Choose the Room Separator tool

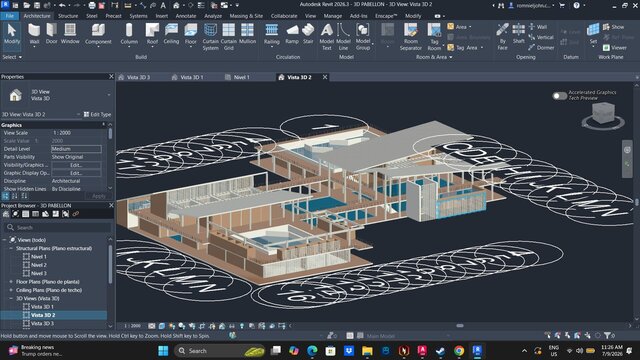[411, 37]
